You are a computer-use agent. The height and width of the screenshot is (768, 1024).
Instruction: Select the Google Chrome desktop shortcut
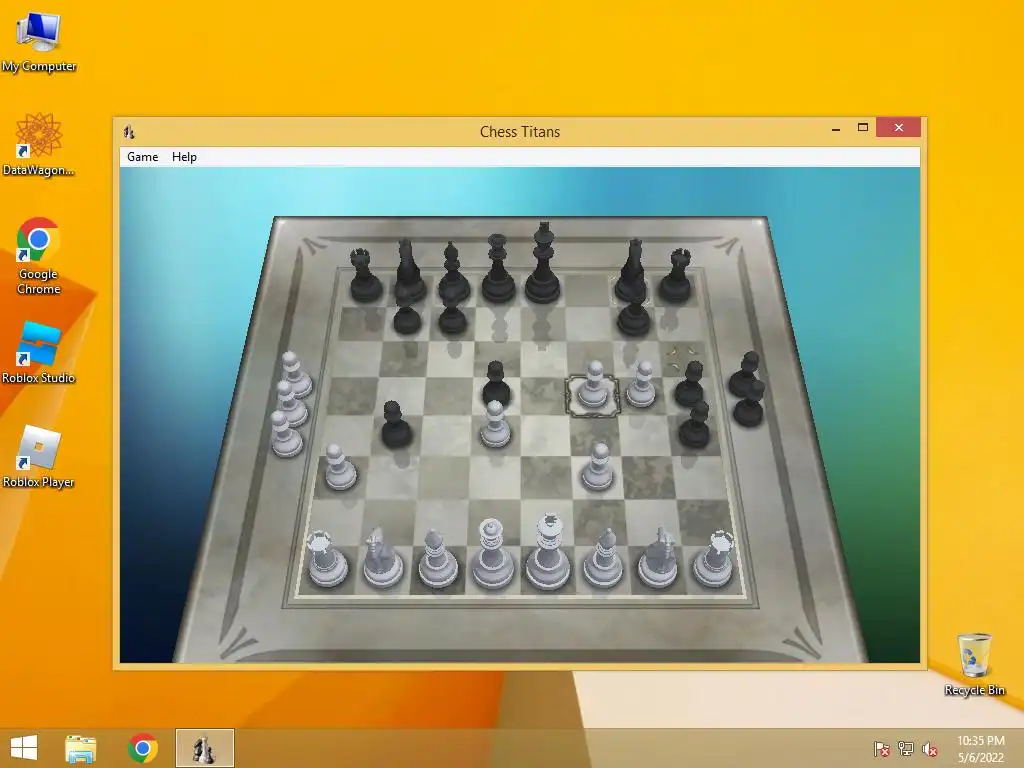[x=39, y=256]
